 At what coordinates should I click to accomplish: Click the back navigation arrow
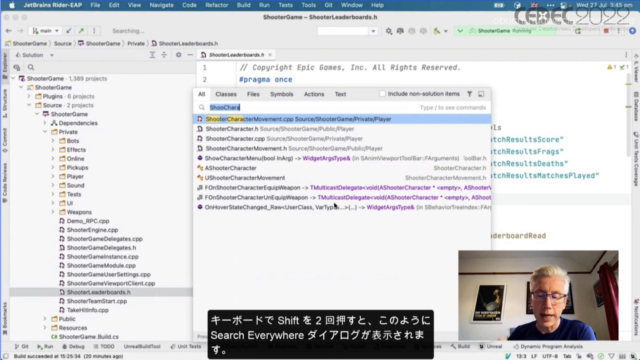(9, 31)
